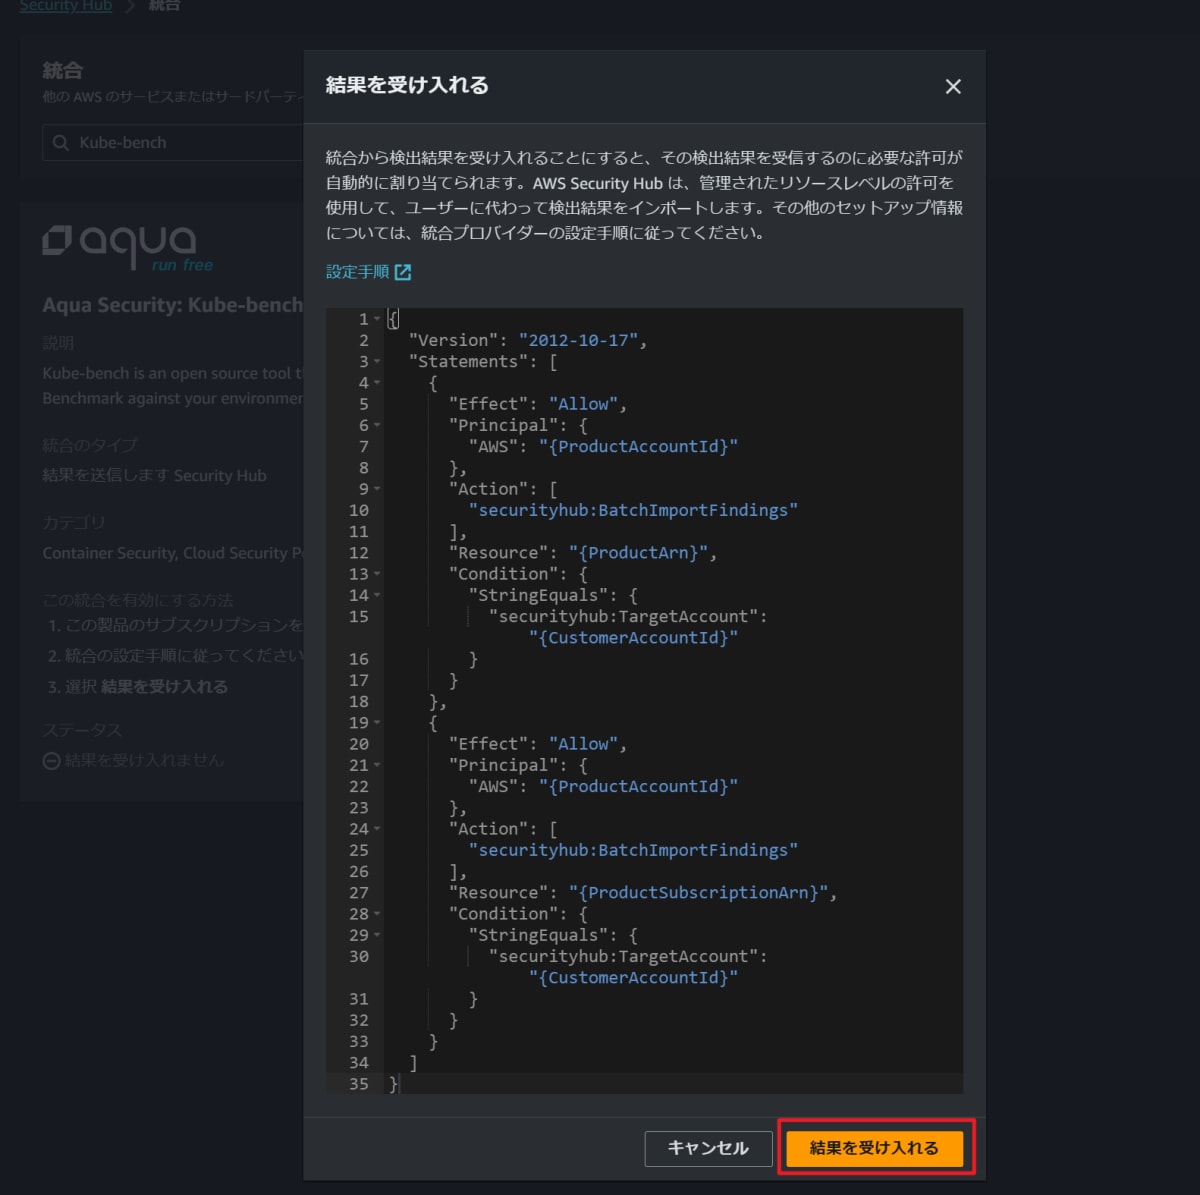
Task: Click the orange 結果を受け入れる button
Action: pyautogui.click(x=874, y=1148)
